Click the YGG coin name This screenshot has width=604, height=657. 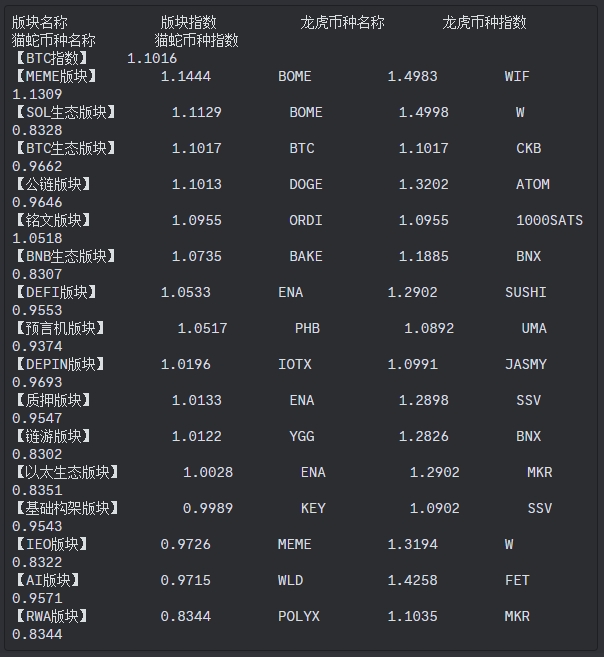[302, 437]
